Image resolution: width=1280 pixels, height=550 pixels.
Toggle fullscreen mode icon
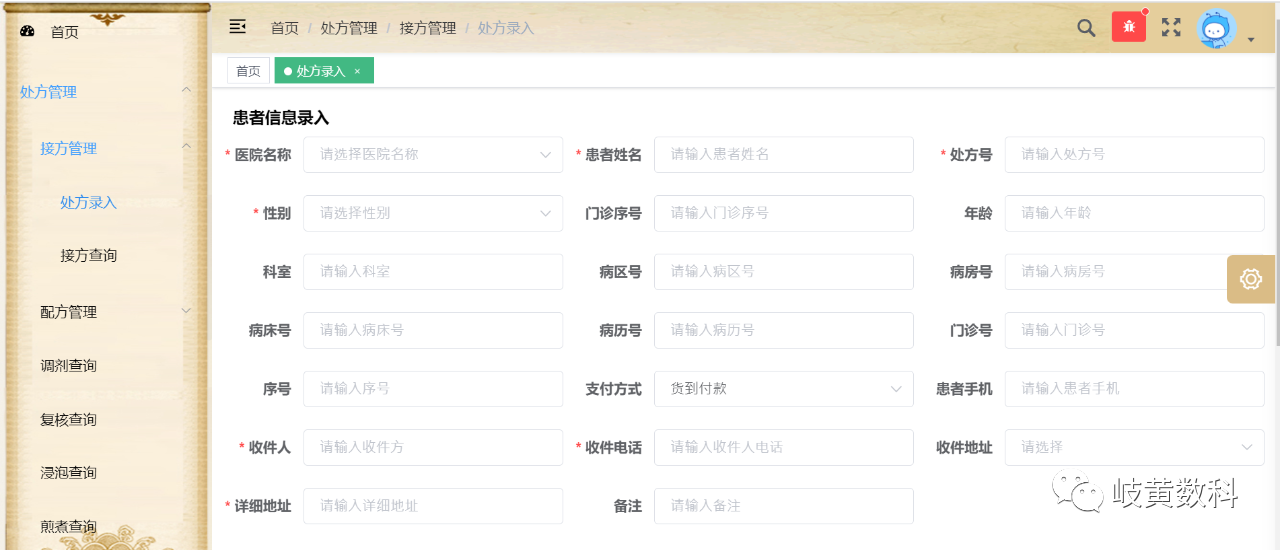pyautogui.click(x=1171, y=28)
